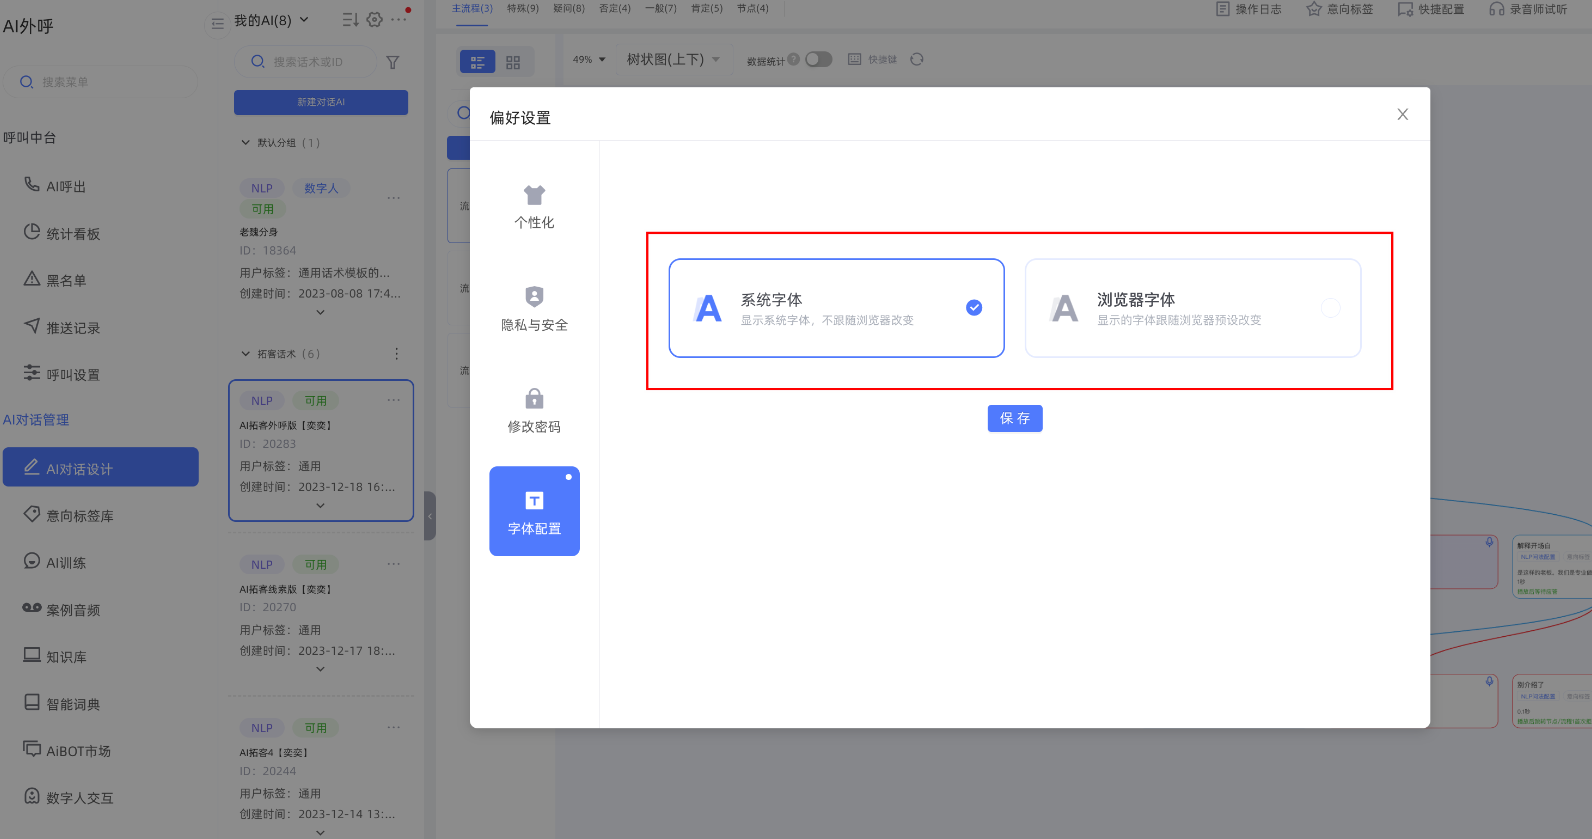Click the gear settings icon near 我的AI
This screenshot has height=839, width=1592.
coord(375,20)
